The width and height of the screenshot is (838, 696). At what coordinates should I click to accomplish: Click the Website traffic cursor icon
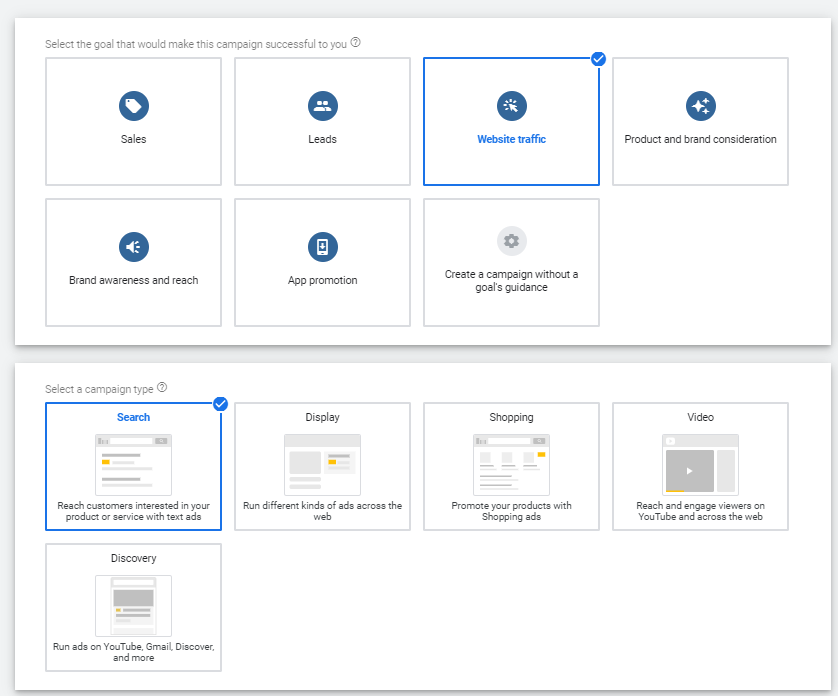tap(511, 106)
